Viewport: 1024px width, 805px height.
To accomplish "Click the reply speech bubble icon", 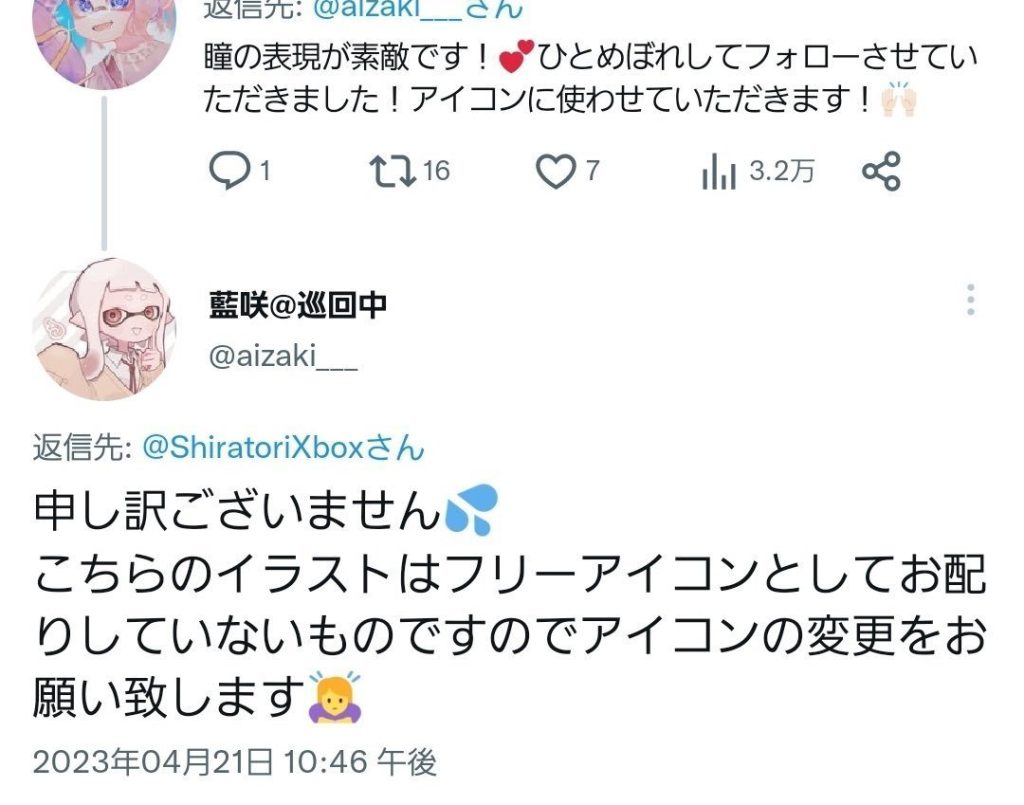I will point(229,172).
